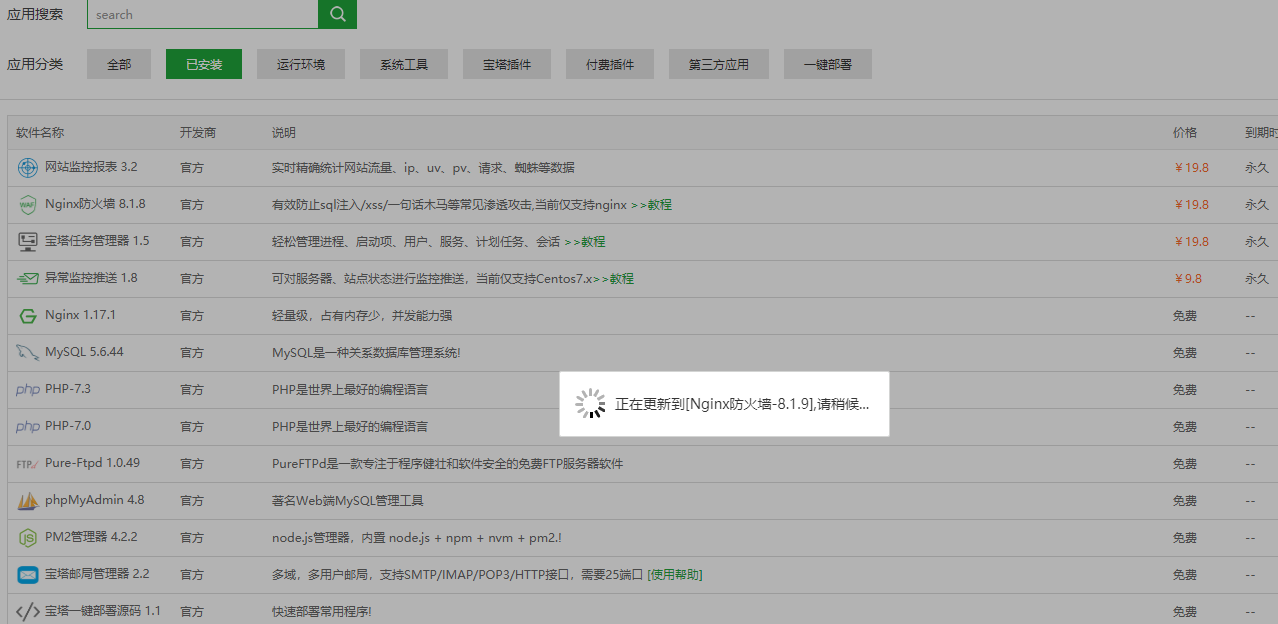The height and width of the screenshot is (624, 1278).
Task: Open the 异常监控推送 >>教程 tutorial link
Action: point(614,279)
